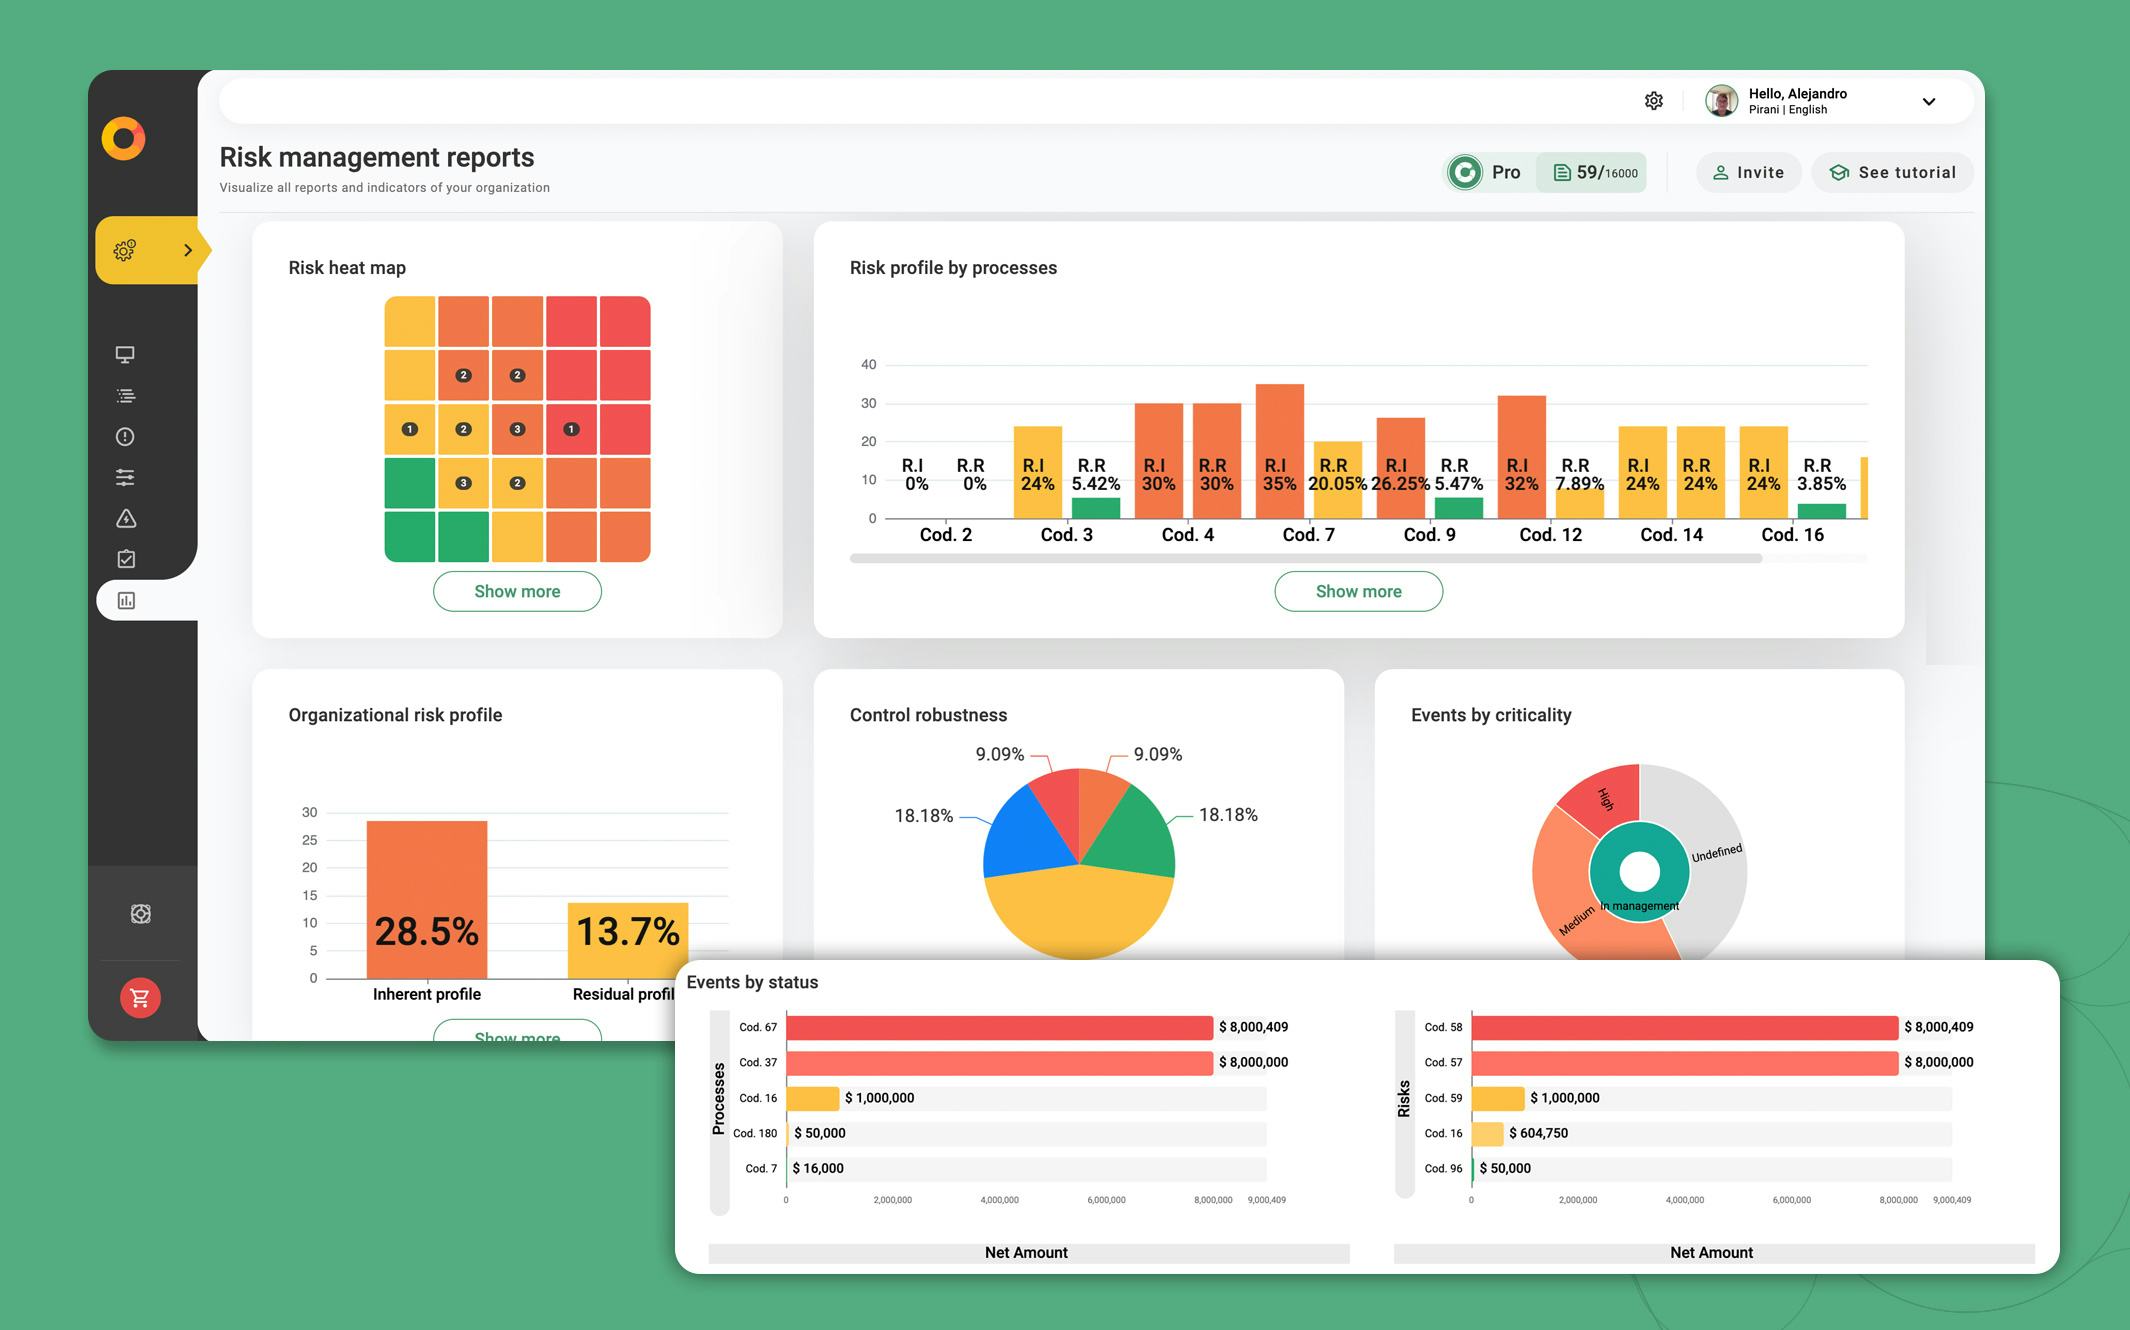Click the alert circle icon in sidebar
This screenshot has width=2130, height=1330.
point(125,436)
